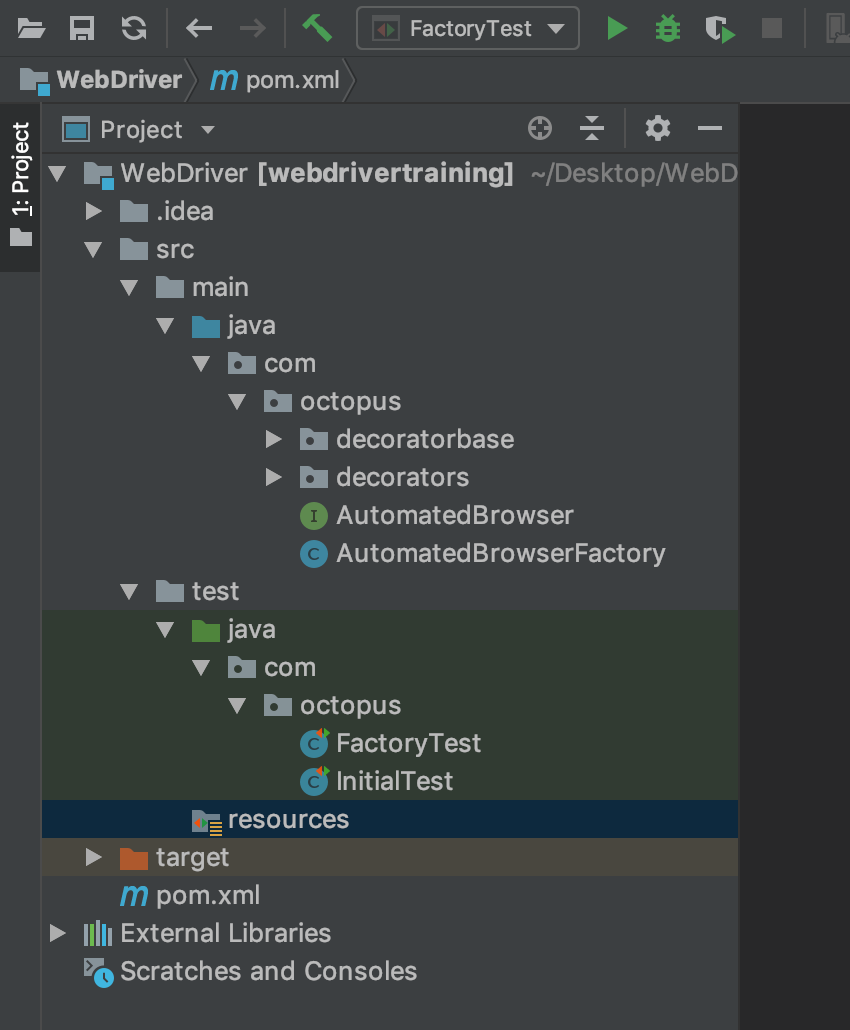Run with Coverage shield icon
The image size is (850, 1030).
point(719,28)
